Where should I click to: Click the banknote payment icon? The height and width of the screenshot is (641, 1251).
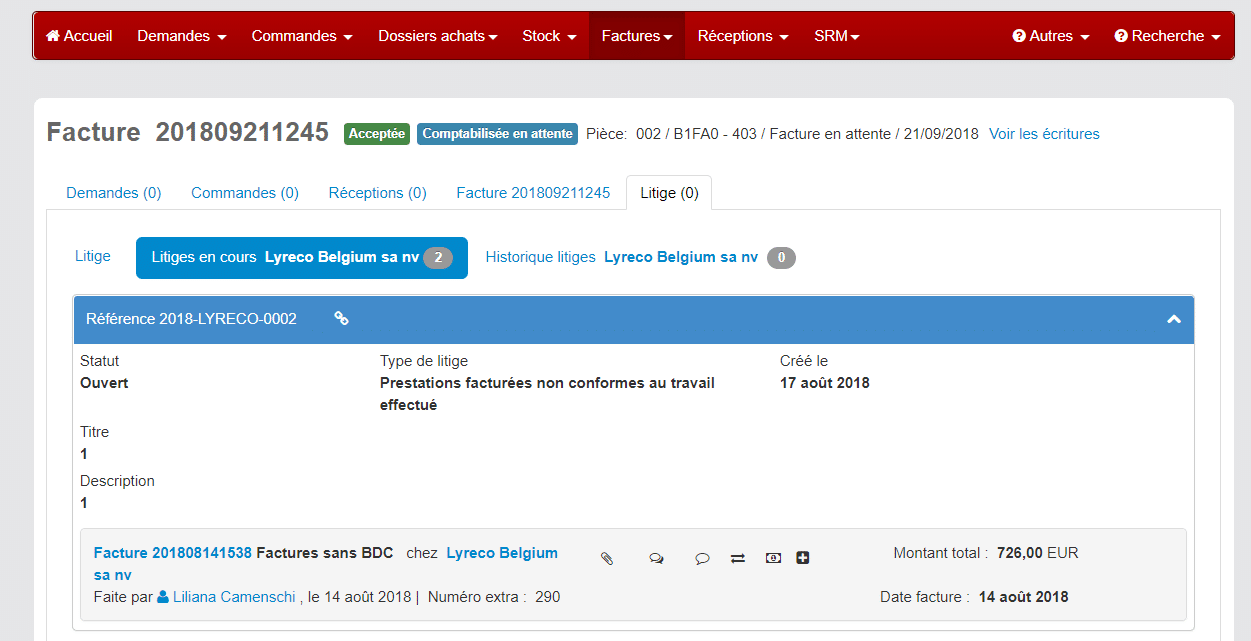[x=773, y=557]
